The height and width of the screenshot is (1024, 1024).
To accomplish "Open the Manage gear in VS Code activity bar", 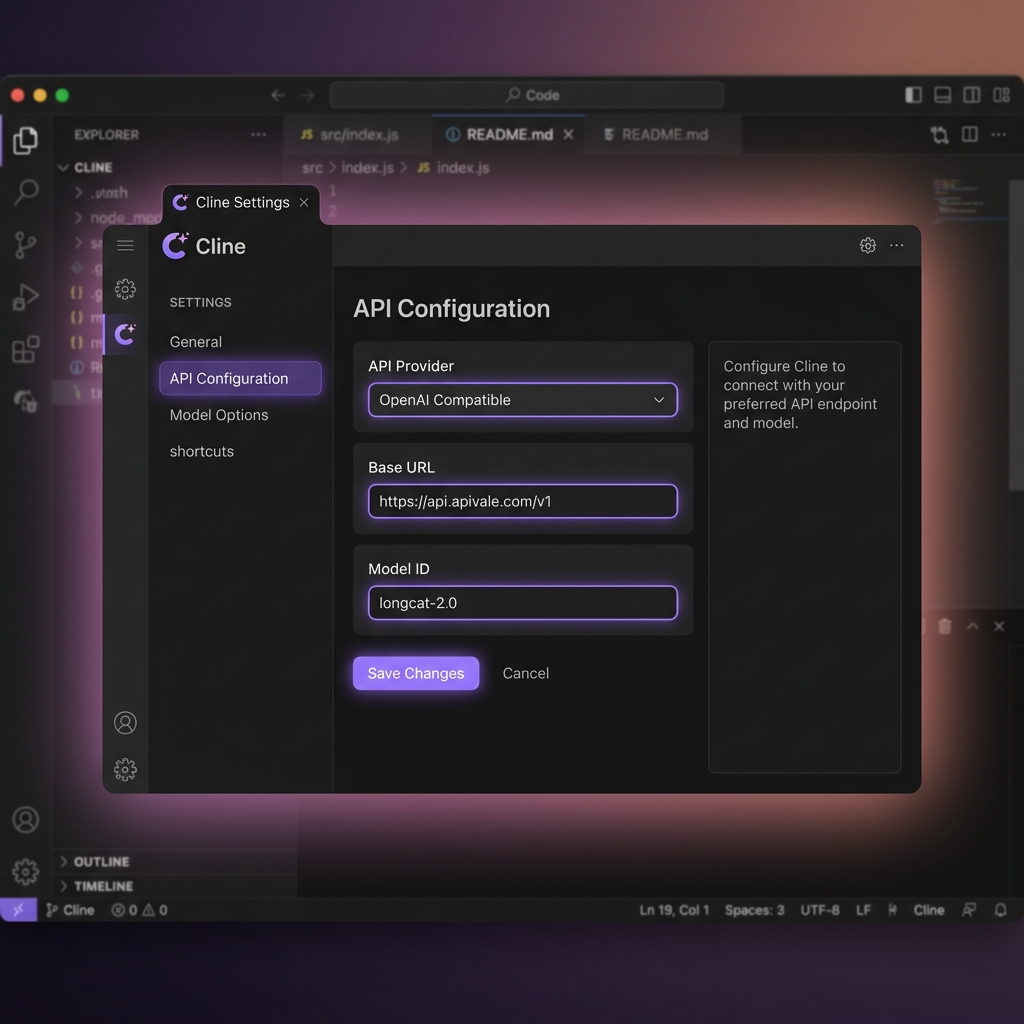I will click(25, 871).
